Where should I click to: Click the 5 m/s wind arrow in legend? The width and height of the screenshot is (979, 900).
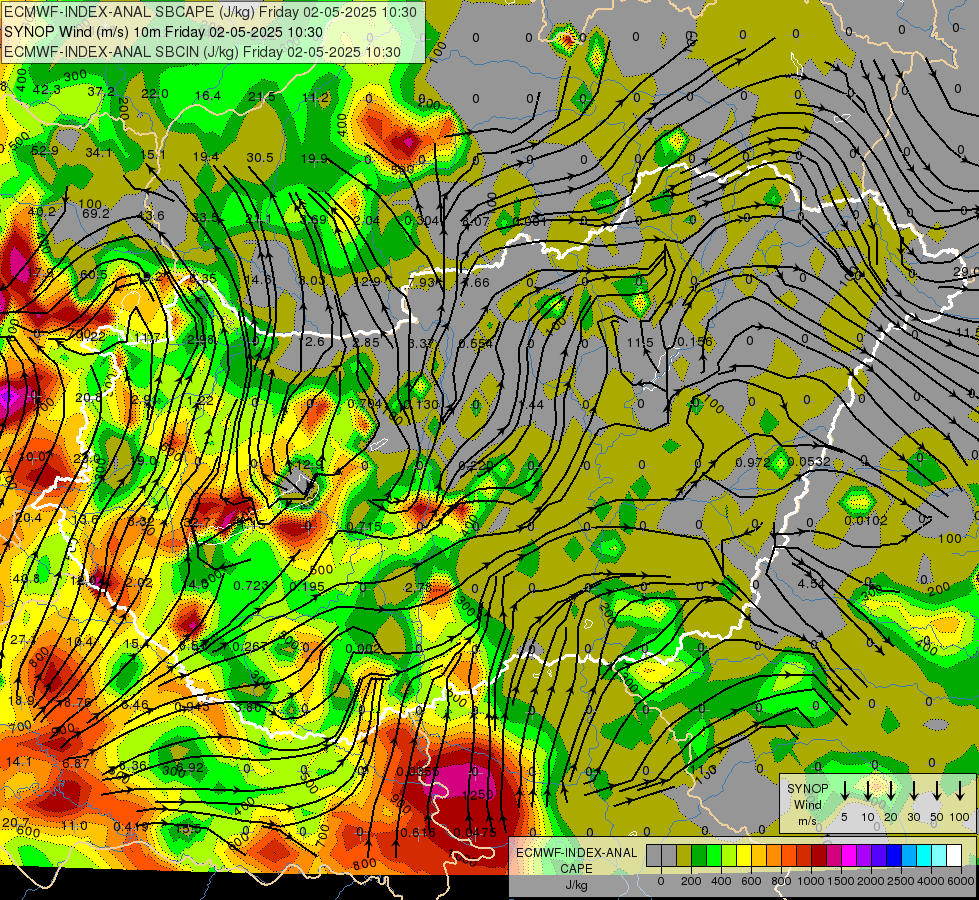pyautogui.click(x=844, y=791)
